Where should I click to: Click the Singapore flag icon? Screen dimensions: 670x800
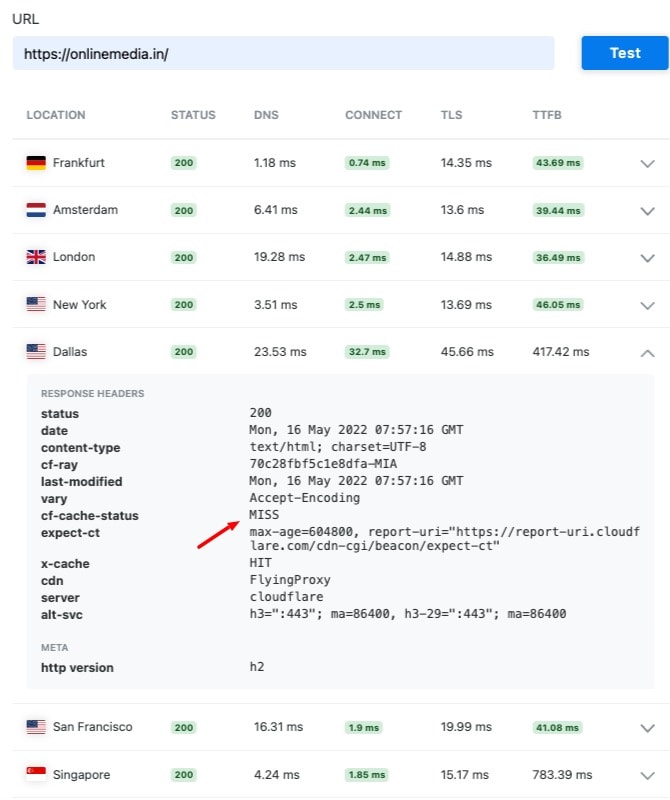(x=36, y=774)
